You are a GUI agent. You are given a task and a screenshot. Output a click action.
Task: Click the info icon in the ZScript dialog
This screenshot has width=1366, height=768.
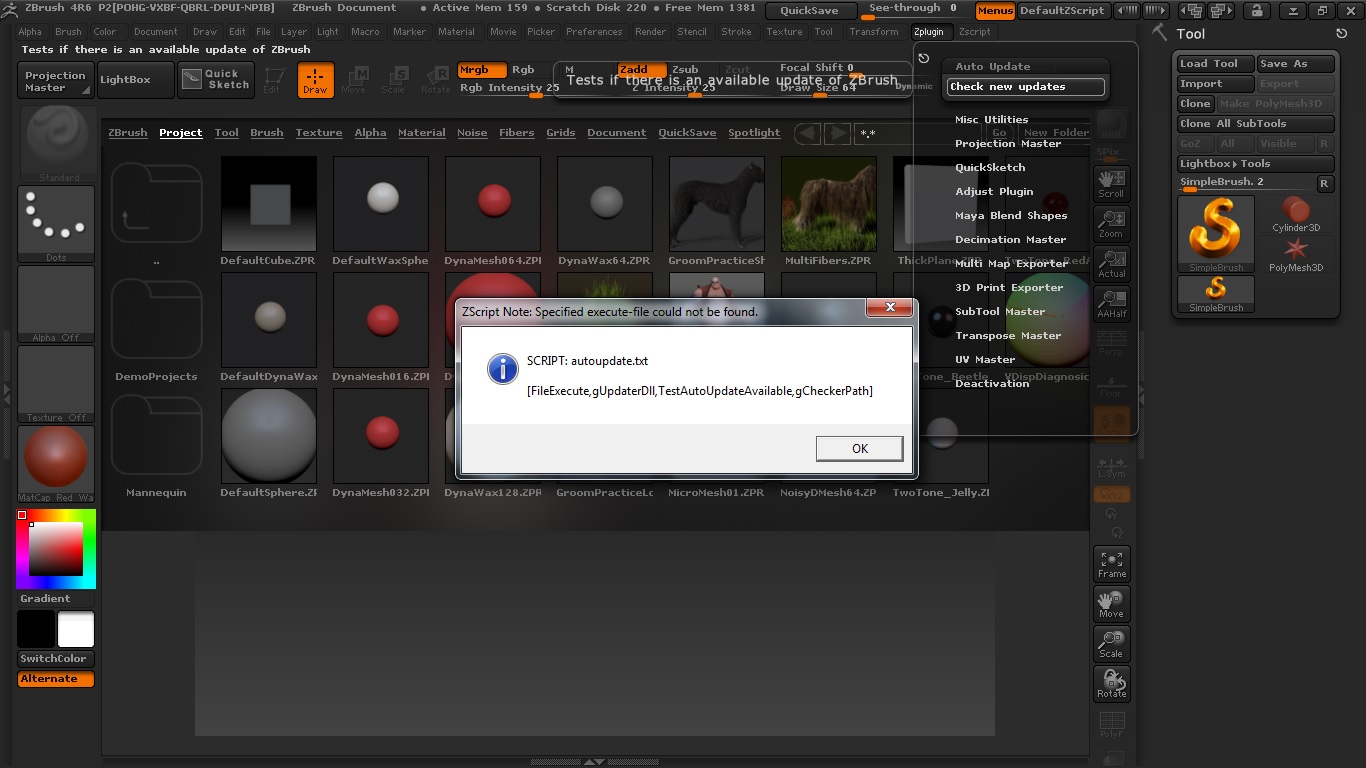coord(502,368)
